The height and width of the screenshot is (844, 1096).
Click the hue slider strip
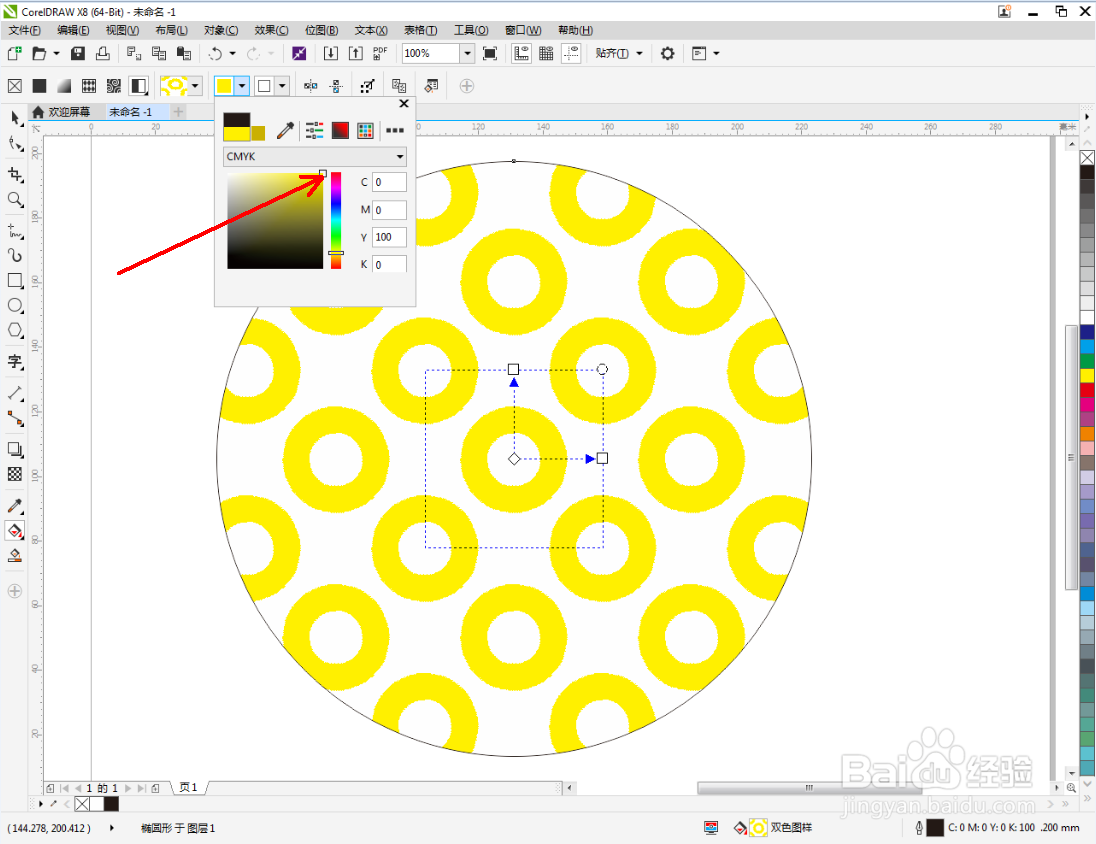coord(336,220)
